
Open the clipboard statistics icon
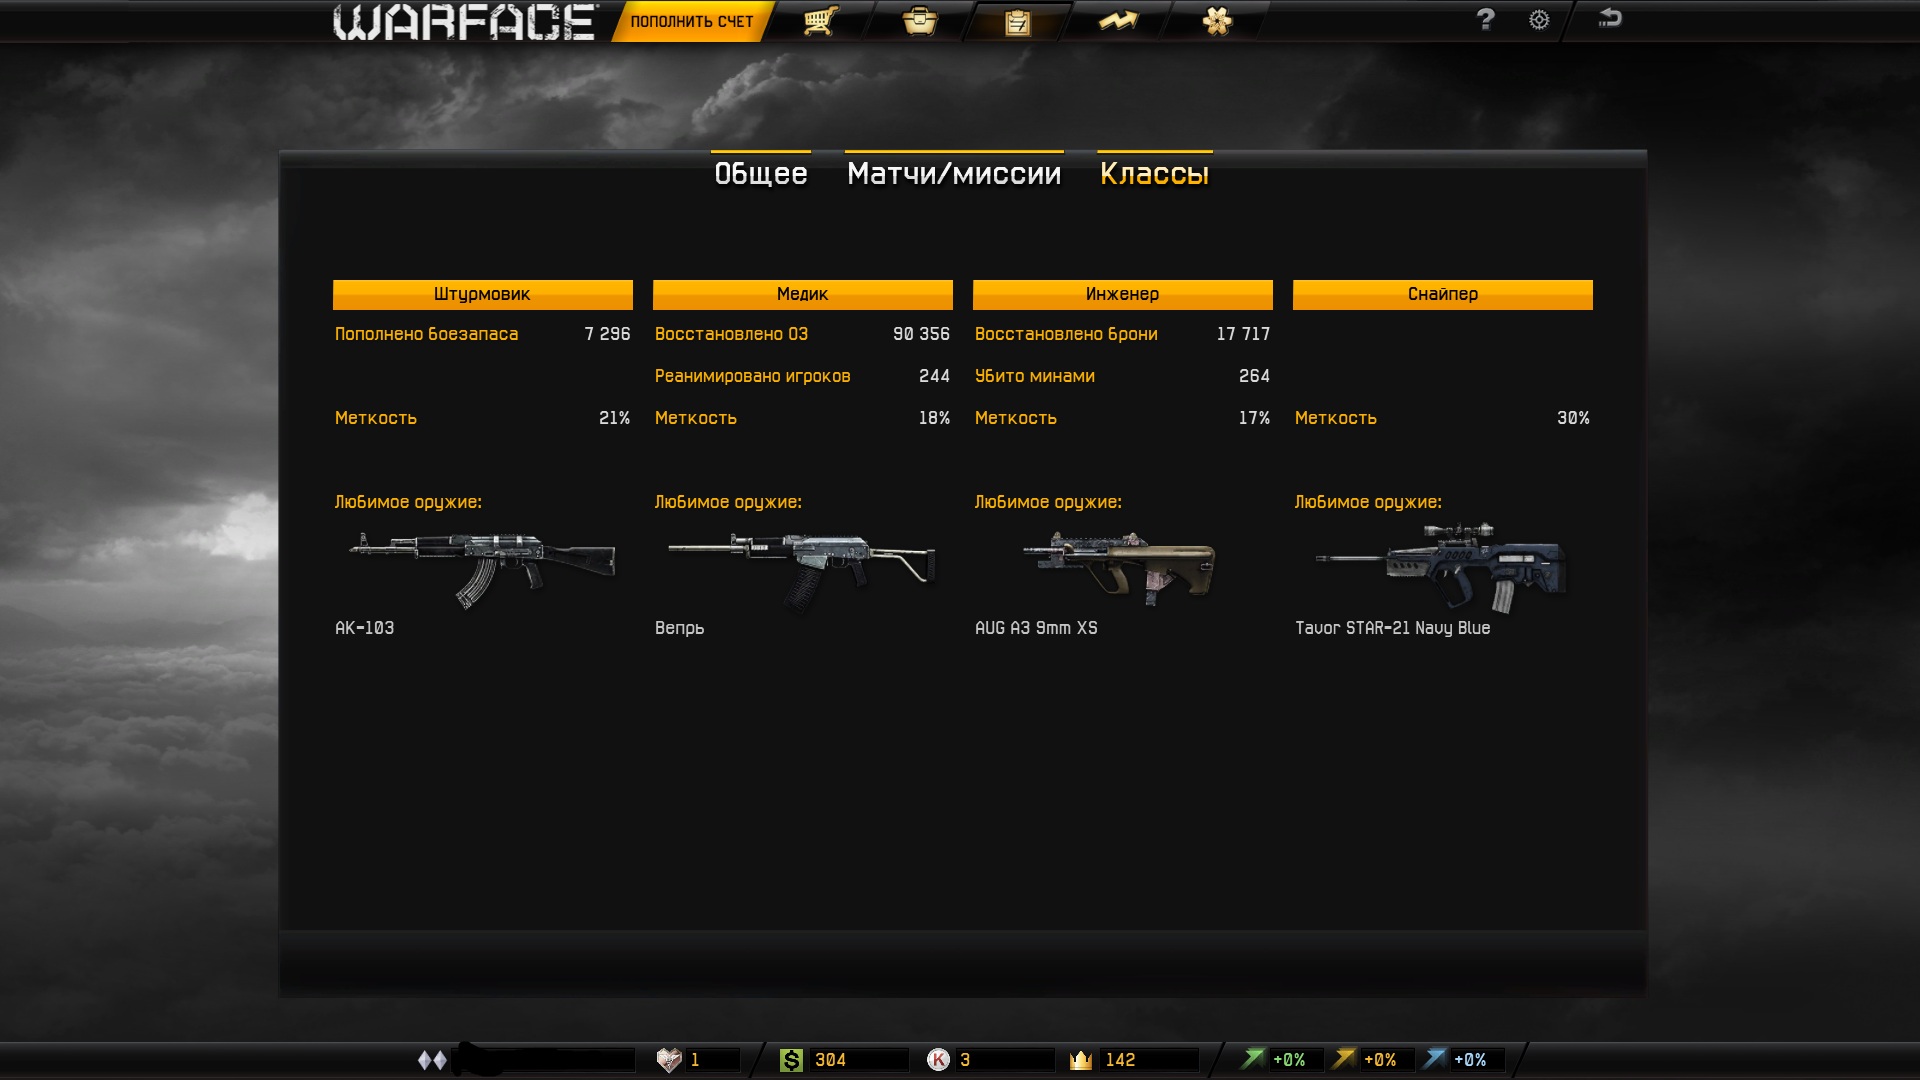pyautogui.click(x=1017, y=22)
